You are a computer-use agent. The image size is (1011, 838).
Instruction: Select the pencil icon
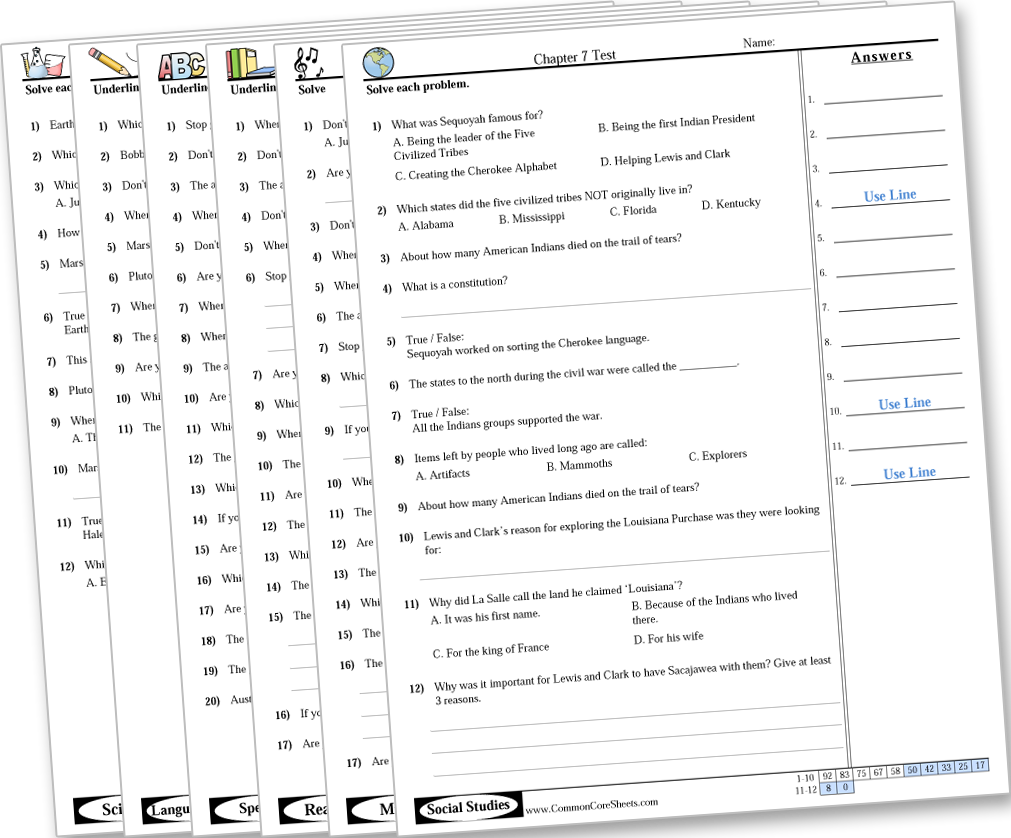click(109, 64)
